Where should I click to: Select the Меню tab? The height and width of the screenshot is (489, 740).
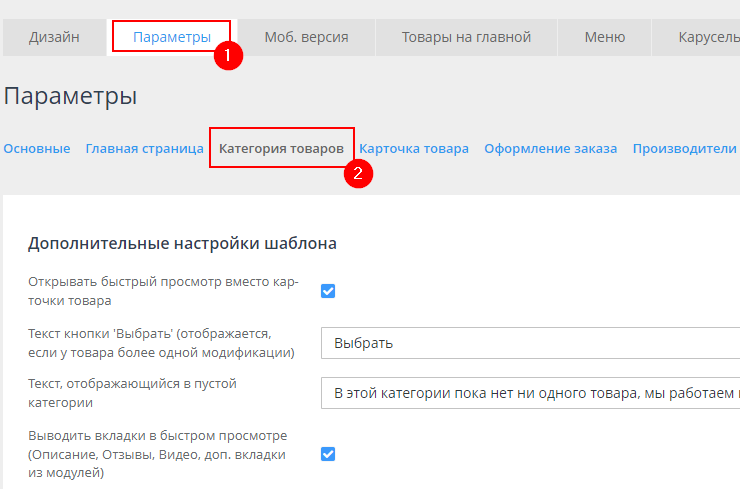[x=605, y=38]
